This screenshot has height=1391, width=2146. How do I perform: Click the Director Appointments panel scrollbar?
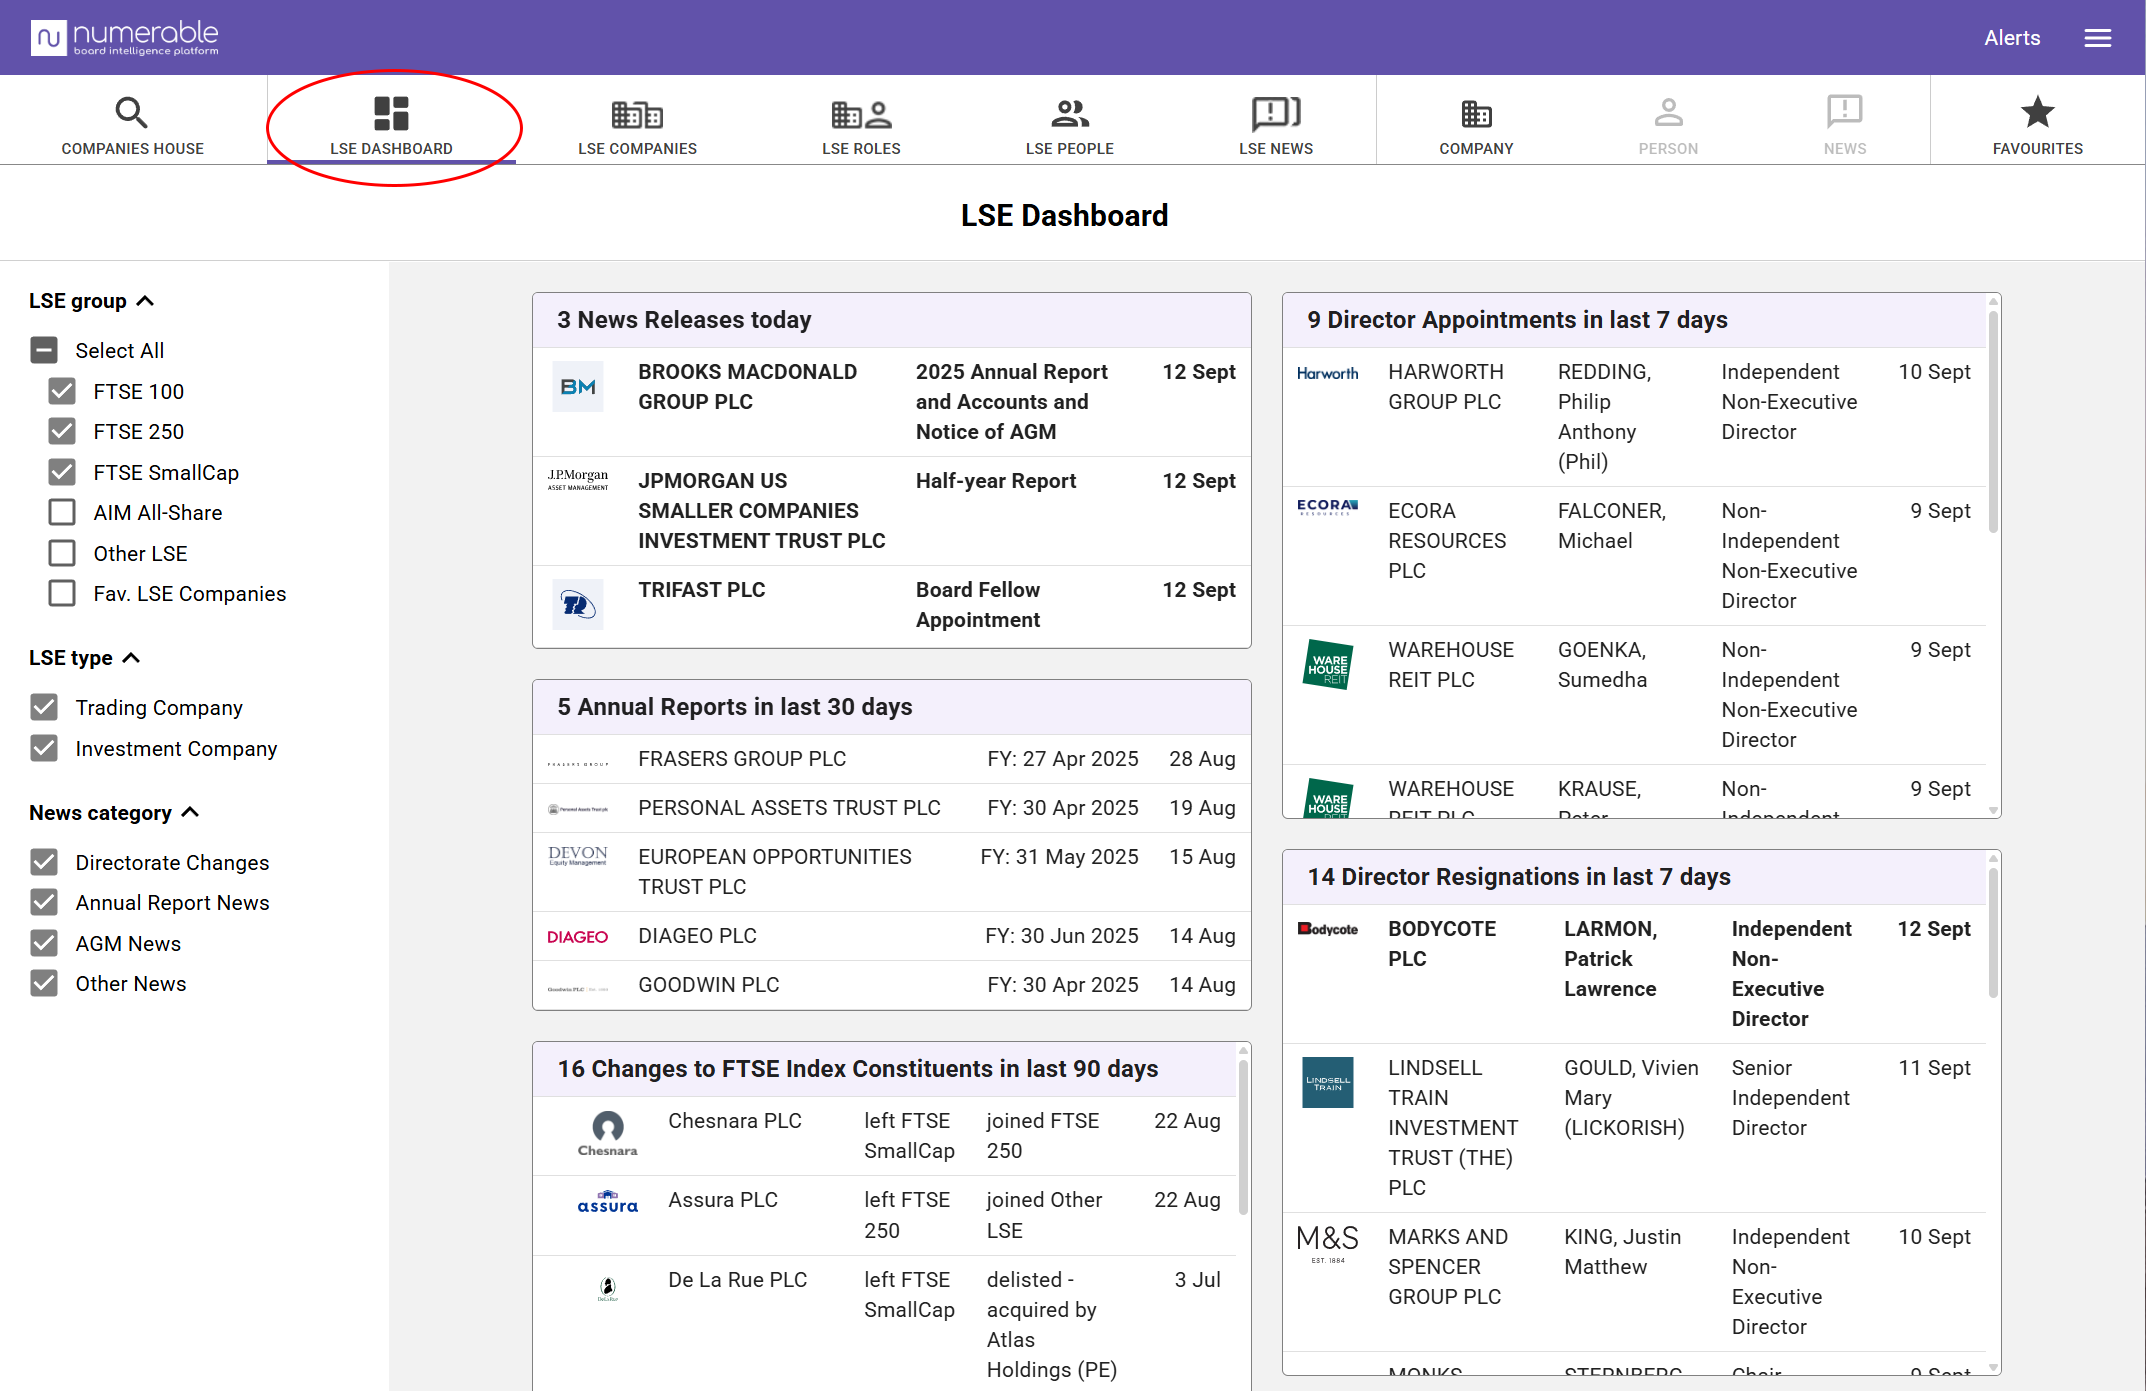(1992, 424)
